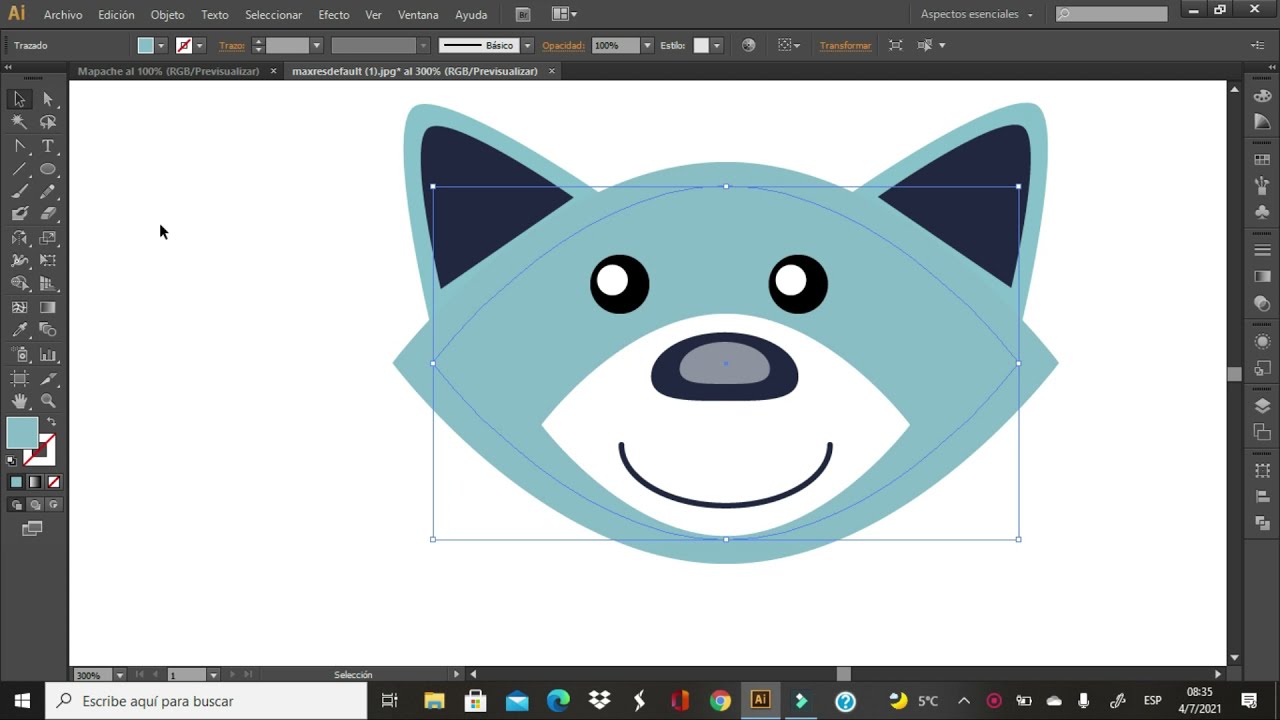1280x720 pixels.
Task: Open the Pathfinder panel icon
Action: pyautogui.click(x=1262, y=523)
